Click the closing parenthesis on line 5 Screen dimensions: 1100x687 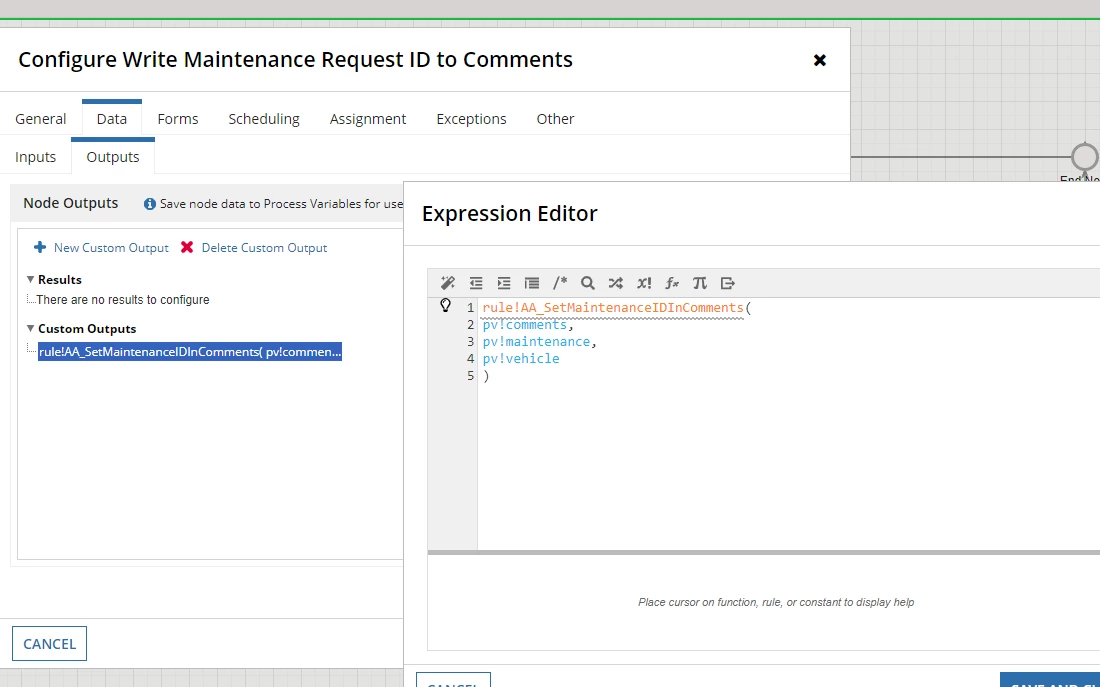click(486, 375)
